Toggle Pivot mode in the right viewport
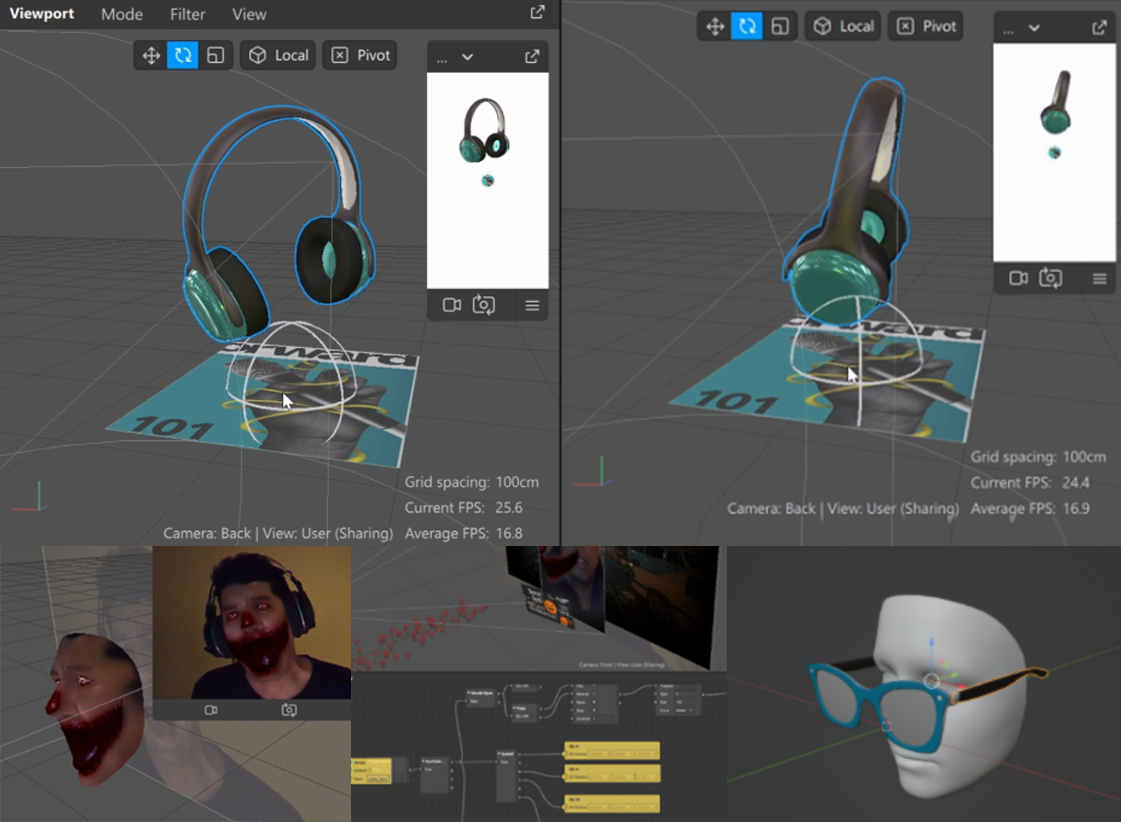 (926, 26)
